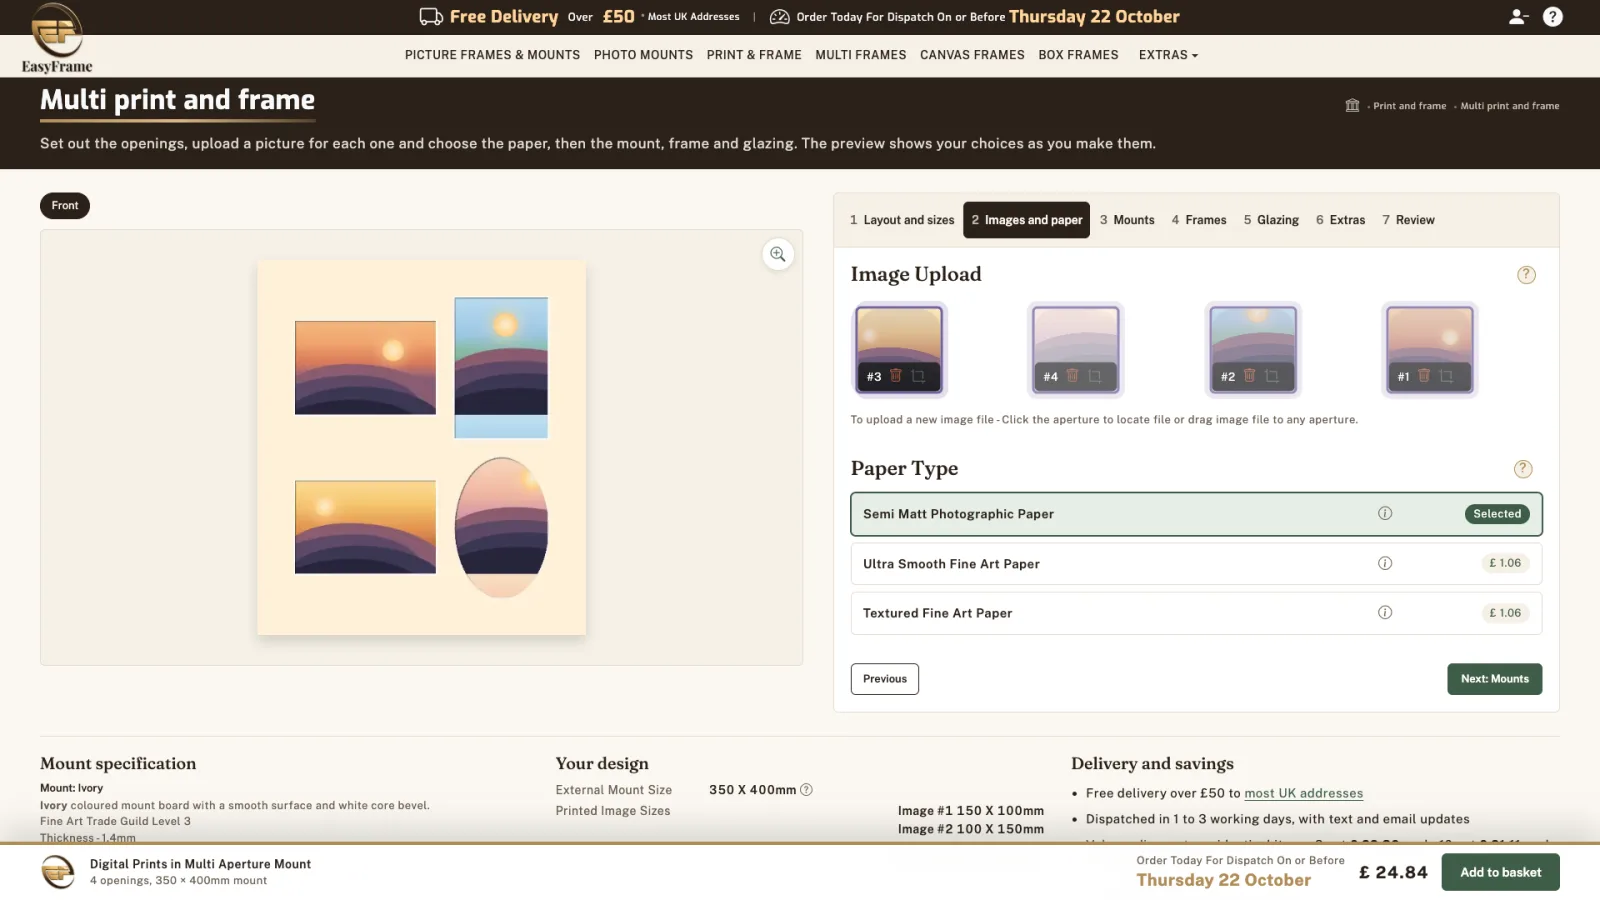Image resolution: width=1600 pixels, height=900 pixels.
Task: Open the user account icon
Action: pyautogui.click(x=1518, y=17)
